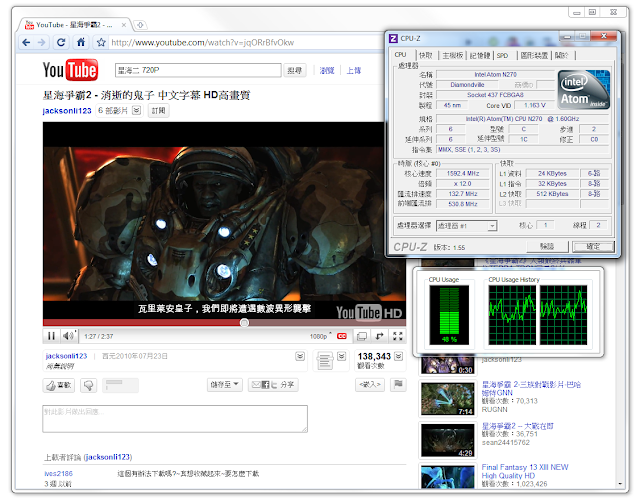Click the browser address bar URL
Image resolution: width=640 pixels, height=500 pixels.
[202, 42]
